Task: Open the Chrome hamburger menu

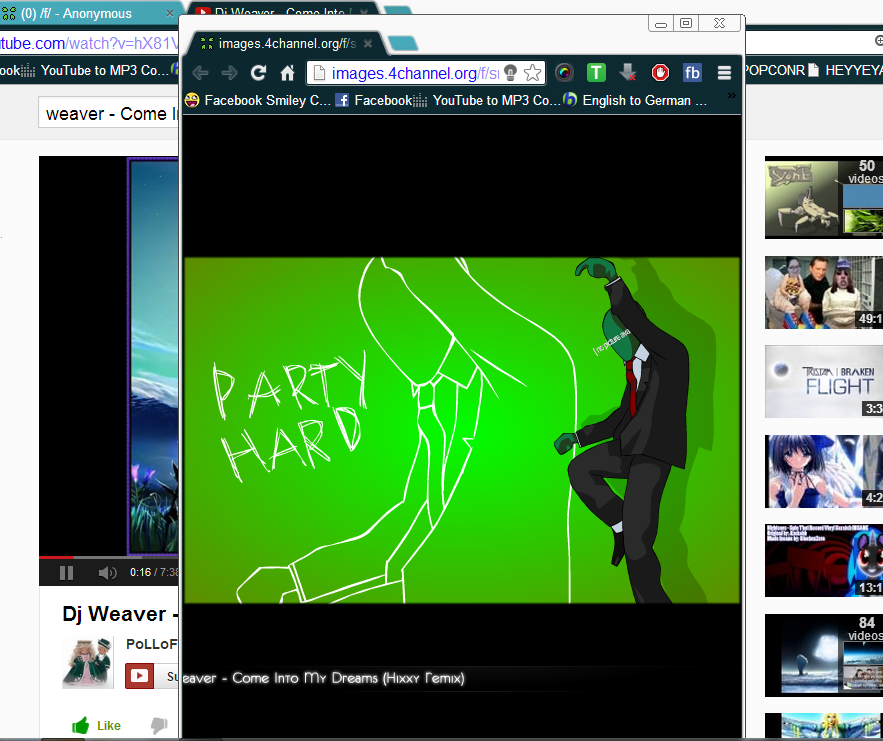Action: click(x=724, y=73)
